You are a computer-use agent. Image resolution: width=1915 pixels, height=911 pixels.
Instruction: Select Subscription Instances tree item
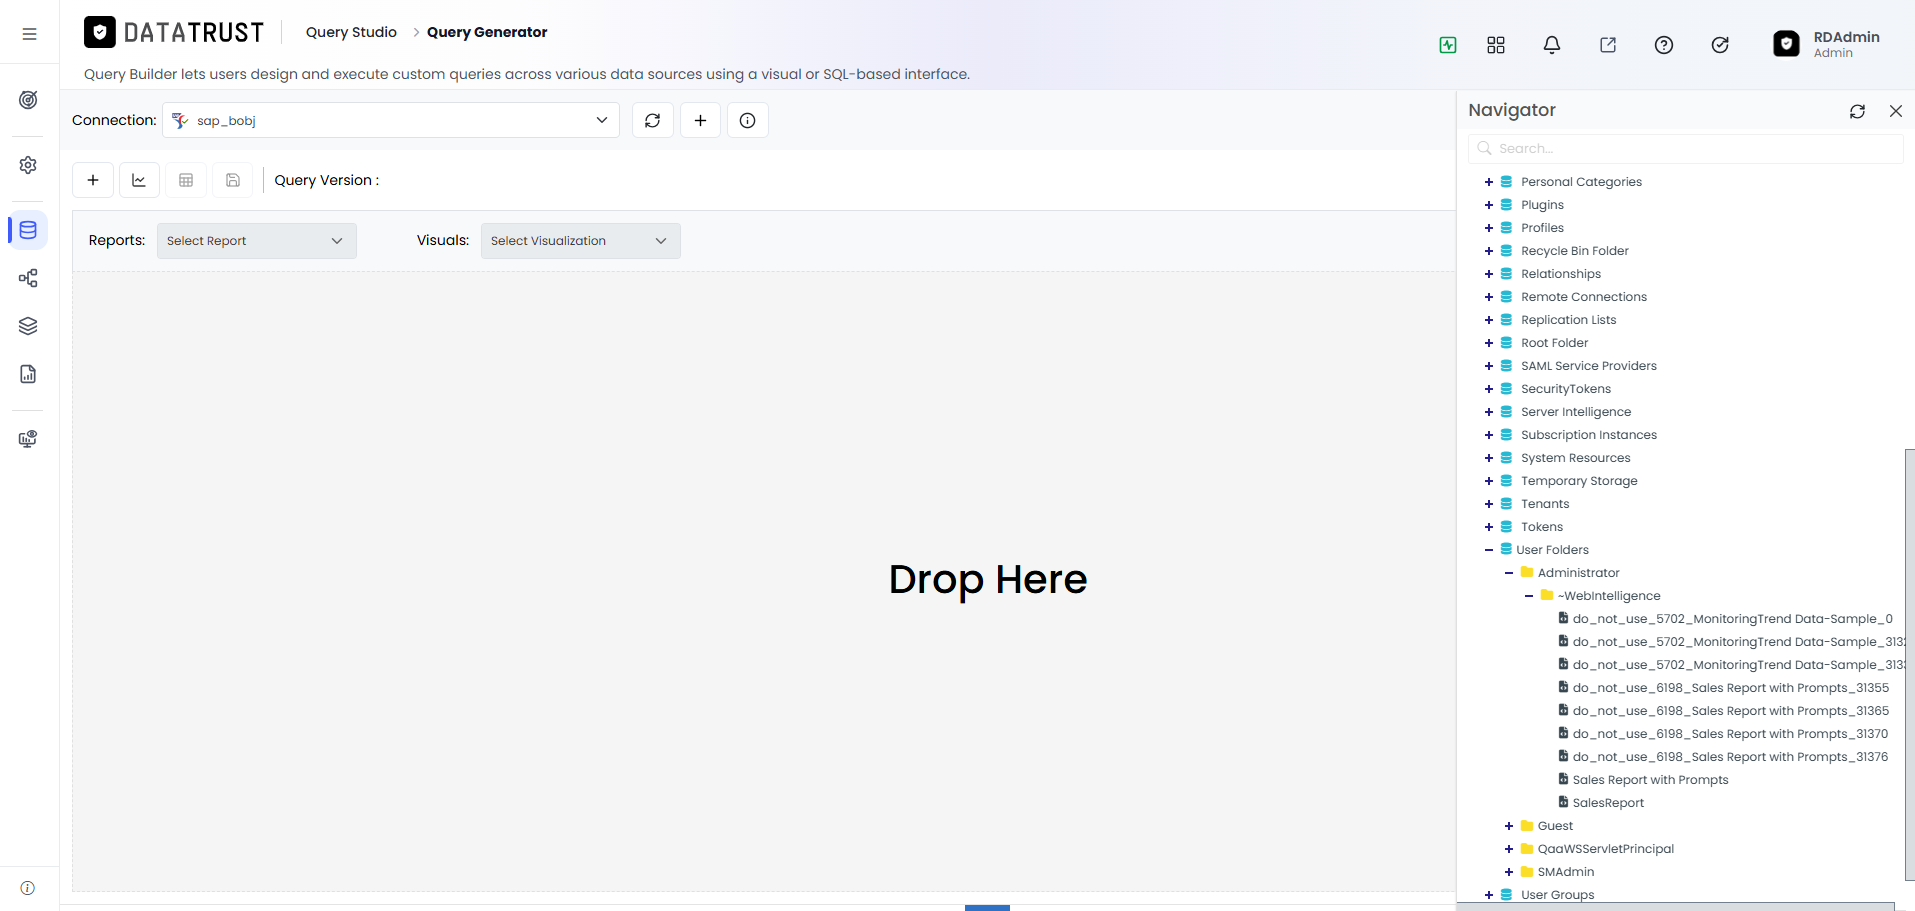[x=1589, y=435]
